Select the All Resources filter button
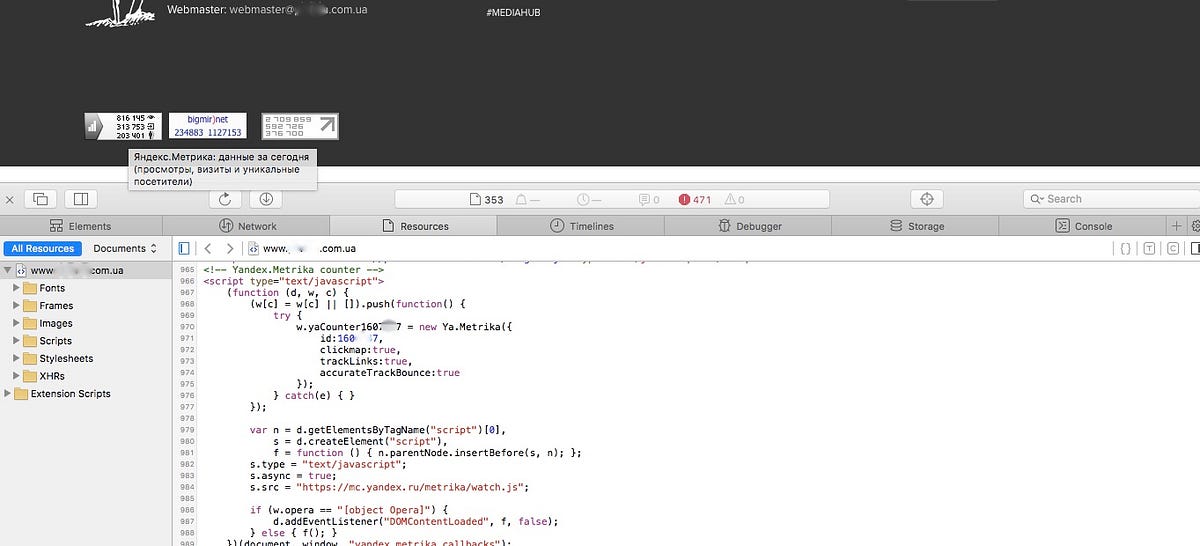The width and height of the screenshot is (1200, 546). coord(42,248)
